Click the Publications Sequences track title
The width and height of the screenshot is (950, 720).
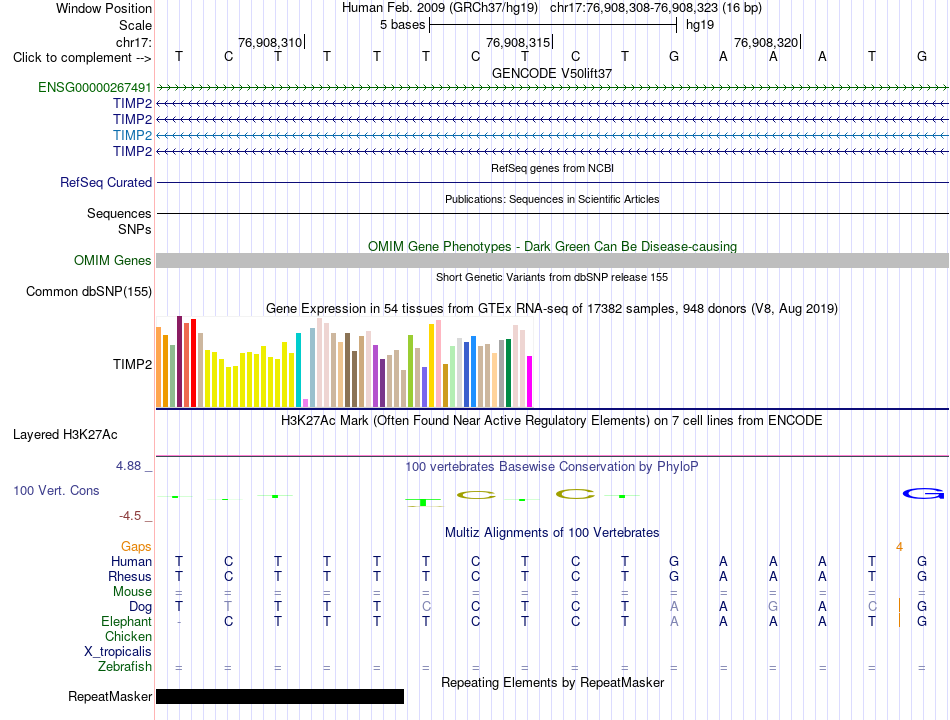click(552, 199)
